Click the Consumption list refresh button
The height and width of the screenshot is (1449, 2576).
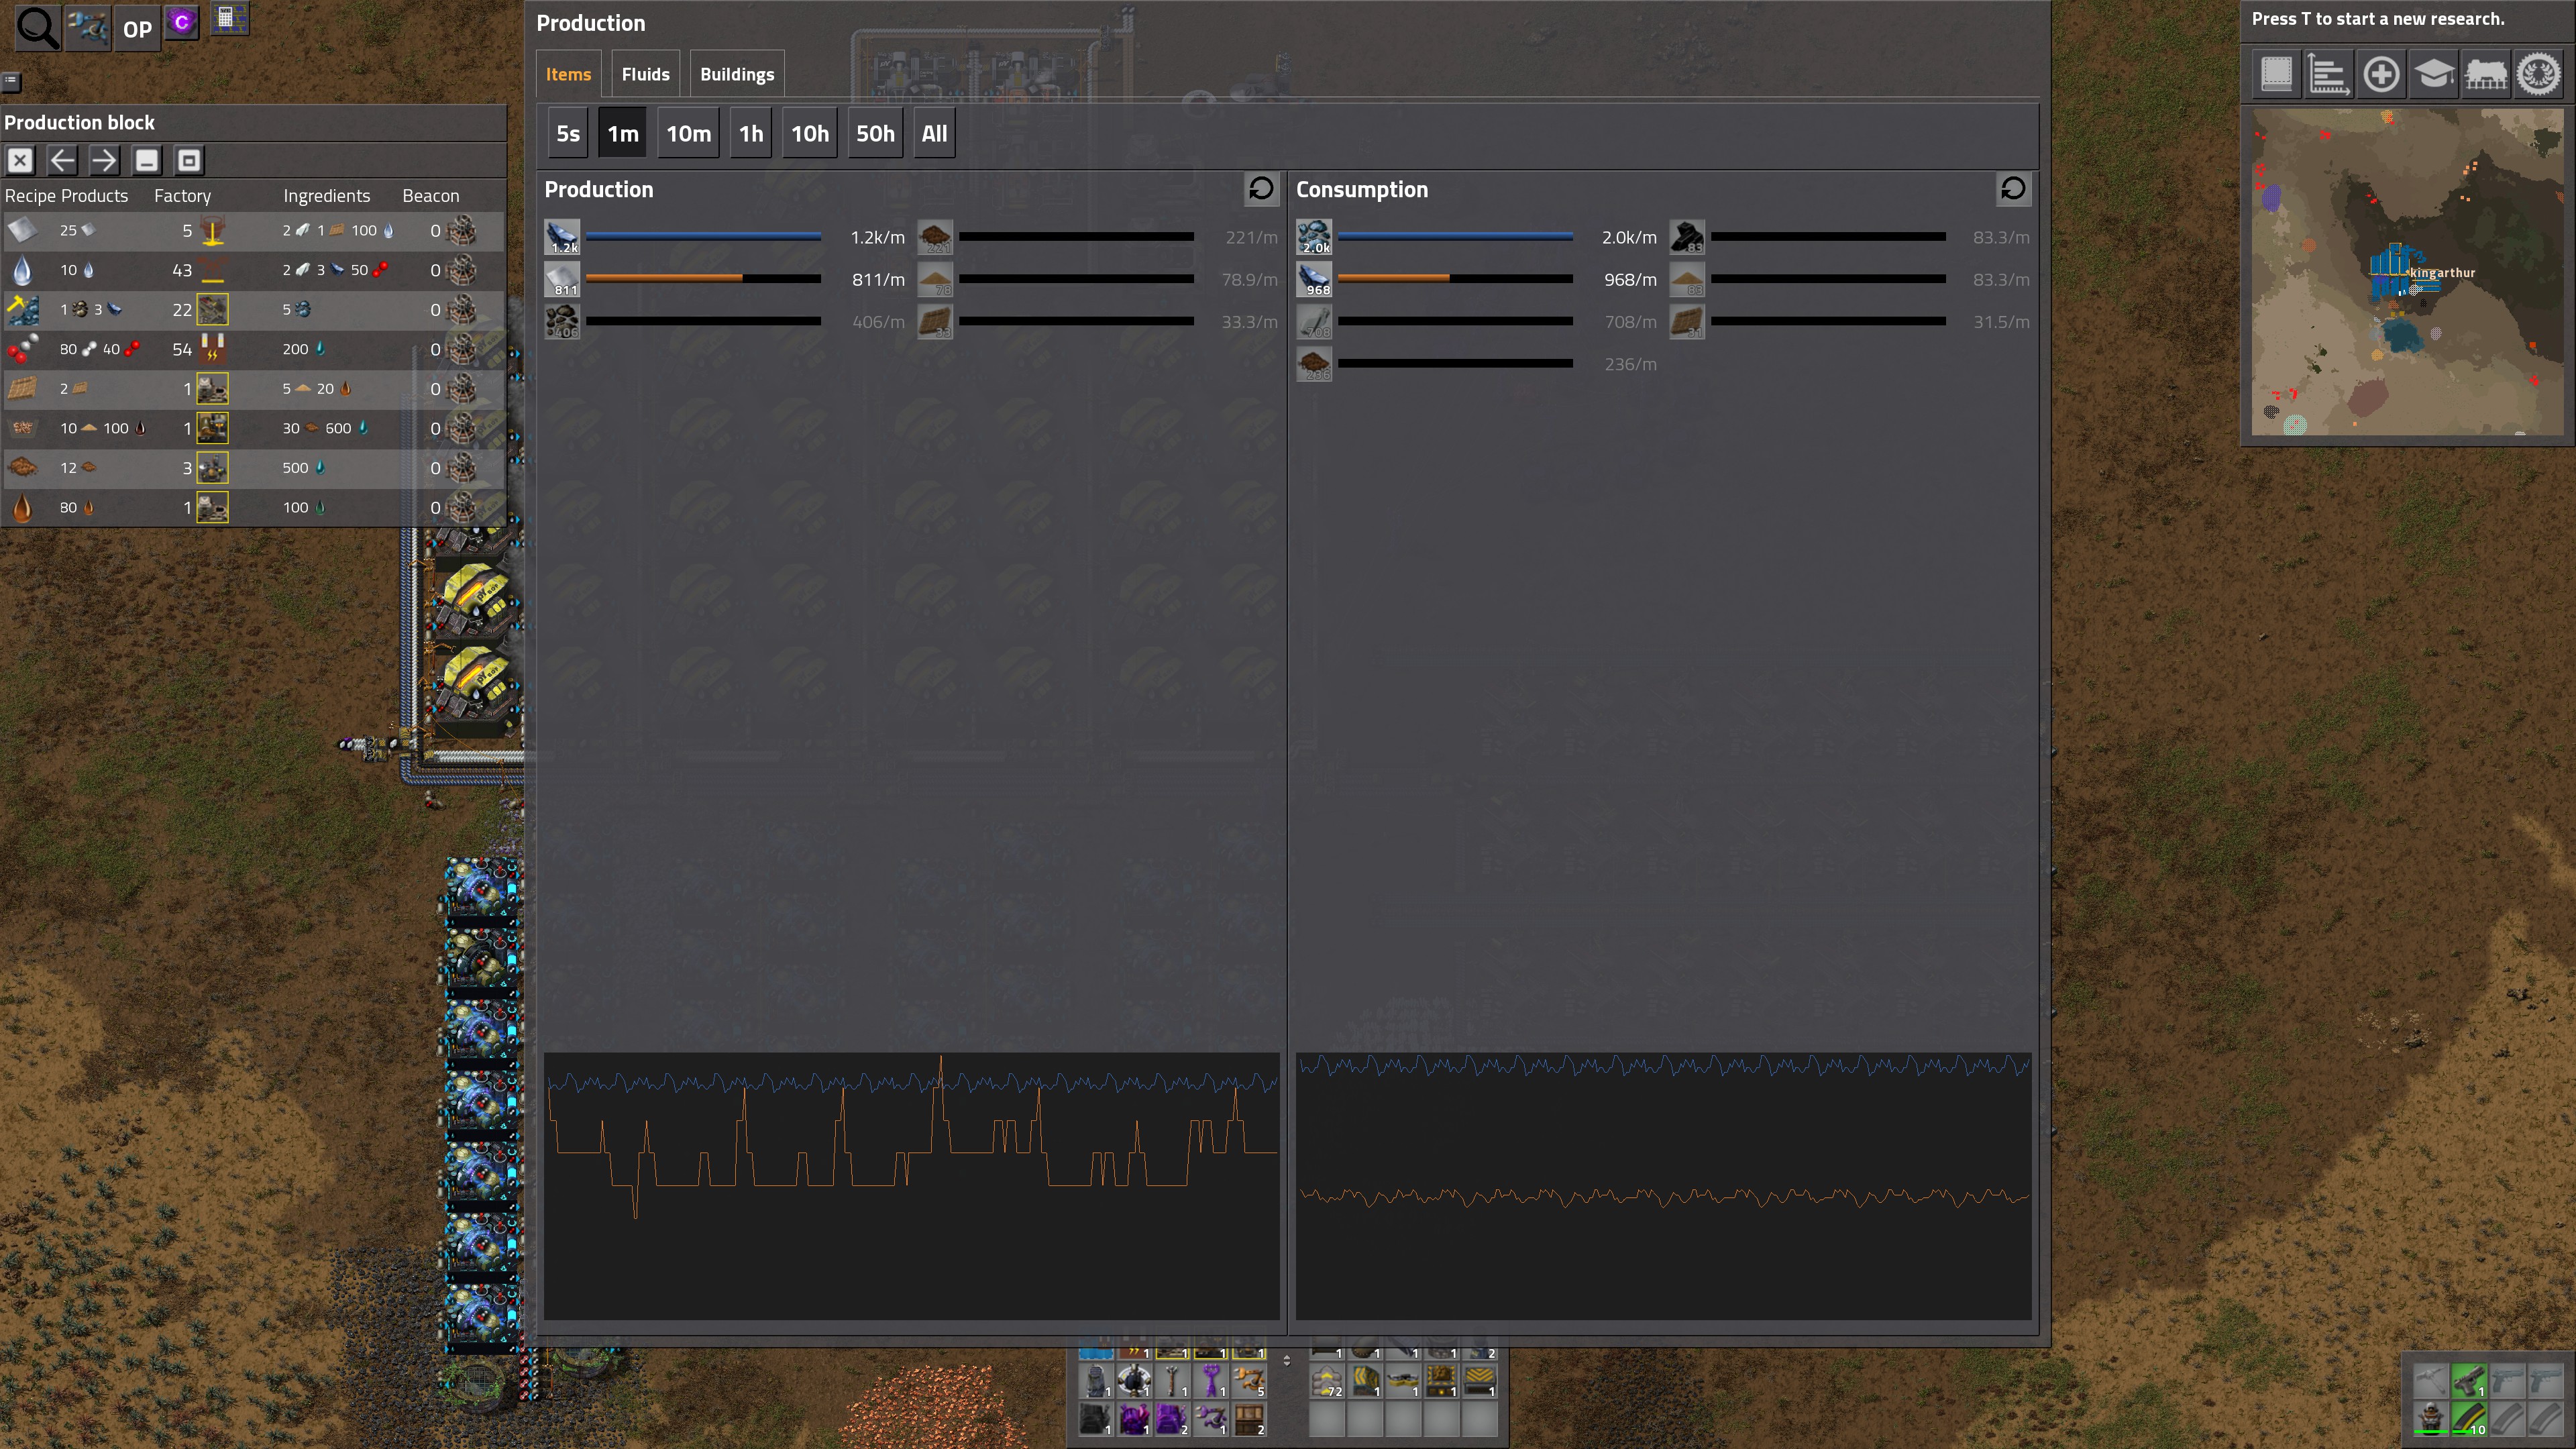coord(2013,189)
